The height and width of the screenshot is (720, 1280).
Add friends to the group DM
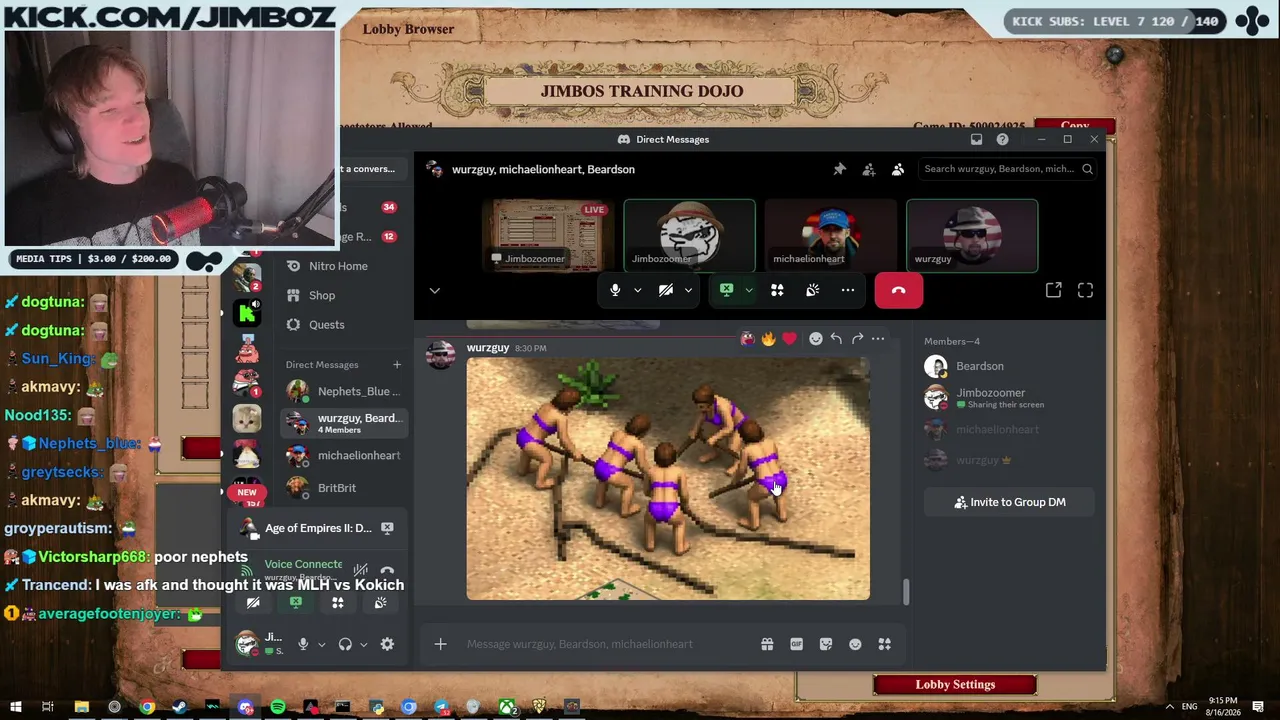(x=869, y=169)
